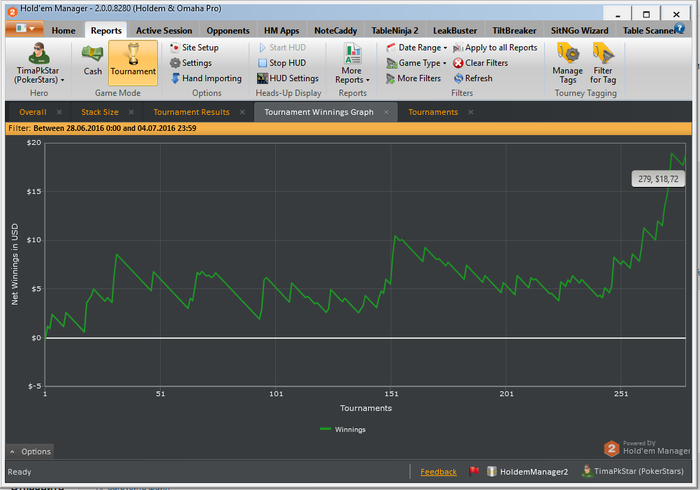The image size is (700, 490).
Task: Open More Filters
Action: pos(413,78)
